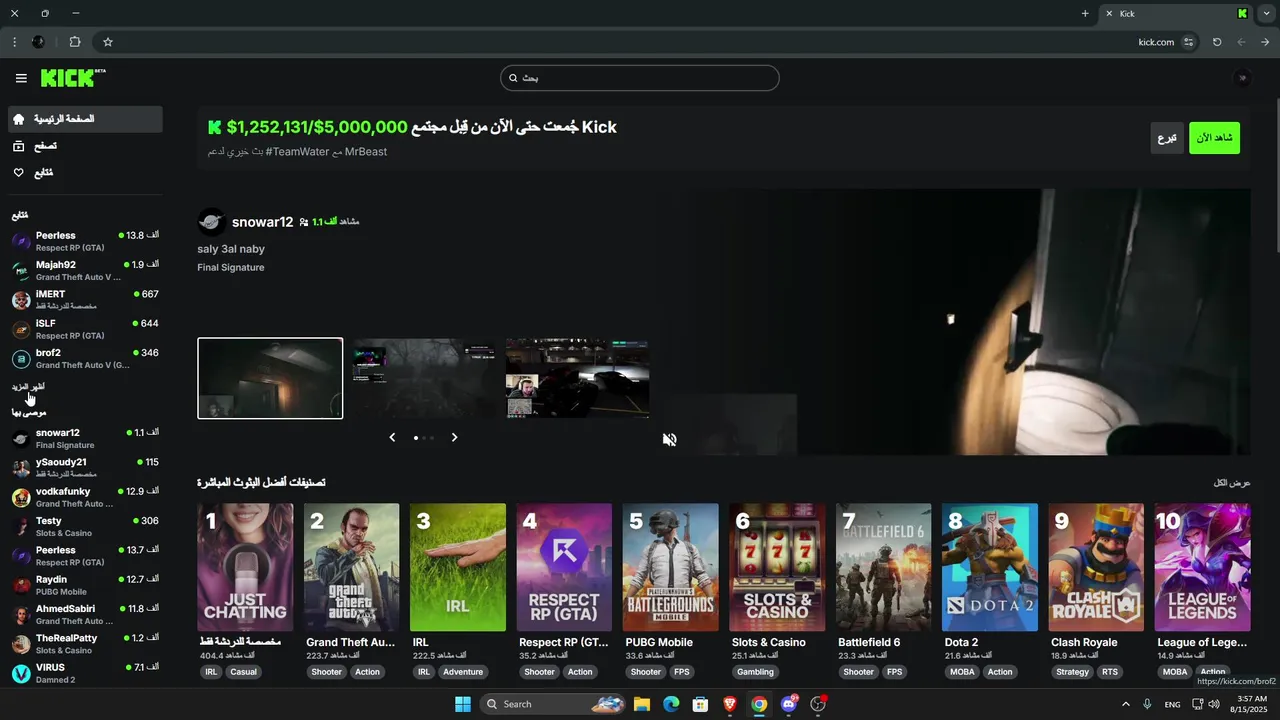Open Brave browser from taskbar

tap(730, 704)
